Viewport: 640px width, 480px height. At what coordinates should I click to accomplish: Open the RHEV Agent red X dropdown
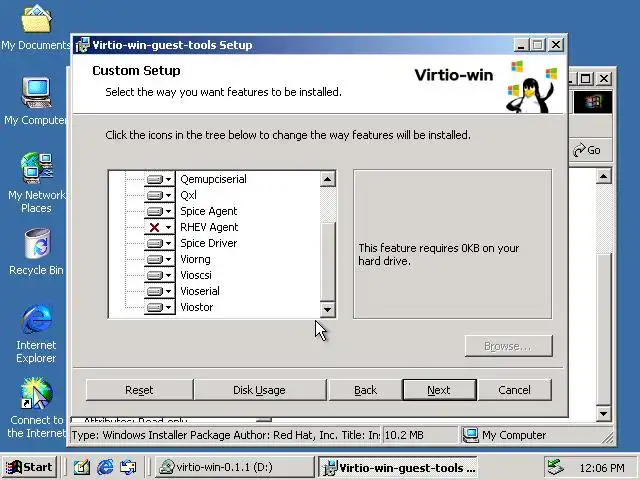click(160, 227)
